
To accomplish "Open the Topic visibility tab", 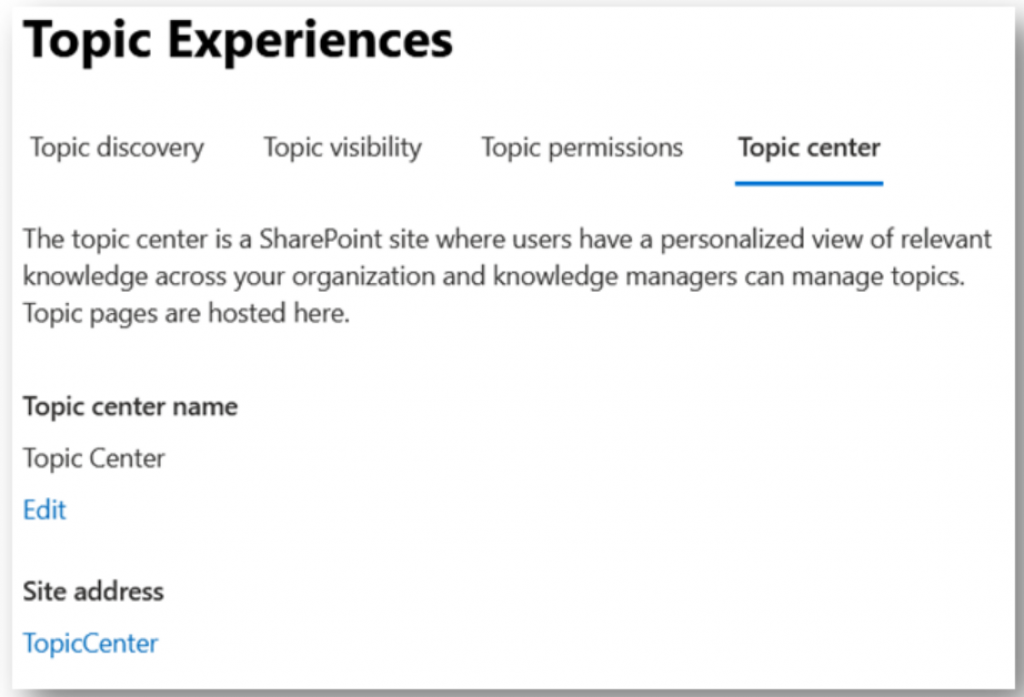I will click(343, 148).
